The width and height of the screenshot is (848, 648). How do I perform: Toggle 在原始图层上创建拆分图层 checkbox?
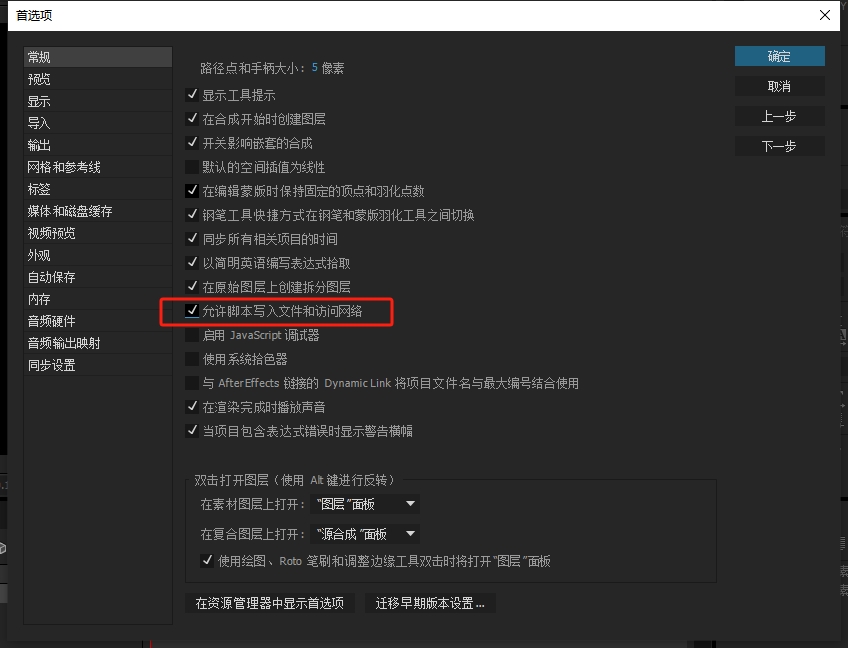(x=192, y=286)
